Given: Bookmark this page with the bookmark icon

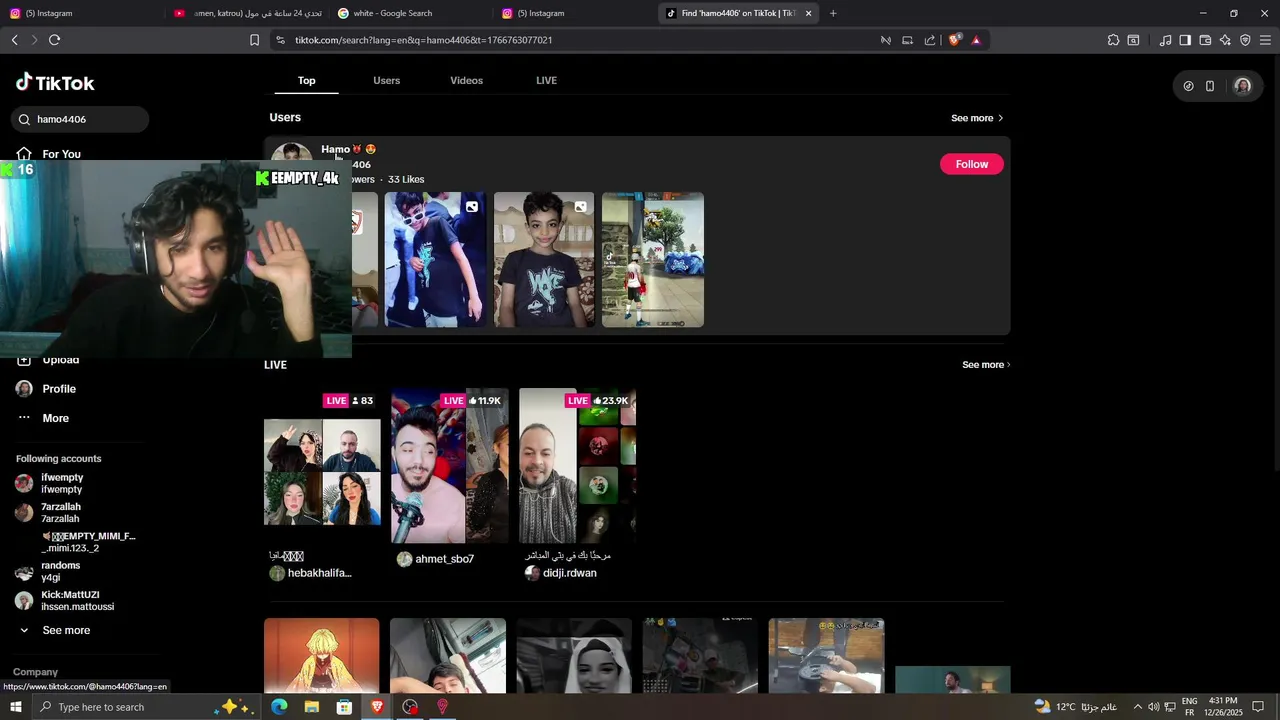Looking at the screenshot, I should tap(254, 40).
